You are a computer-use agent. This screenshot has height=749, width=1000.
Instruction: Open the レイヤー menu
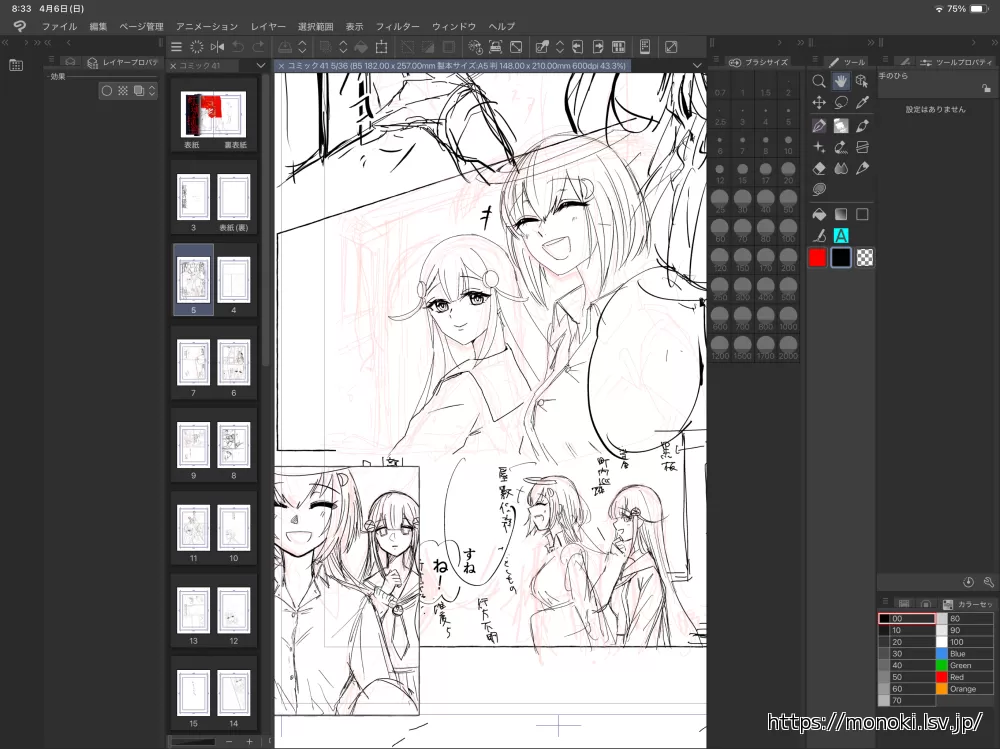click(268, 26)
